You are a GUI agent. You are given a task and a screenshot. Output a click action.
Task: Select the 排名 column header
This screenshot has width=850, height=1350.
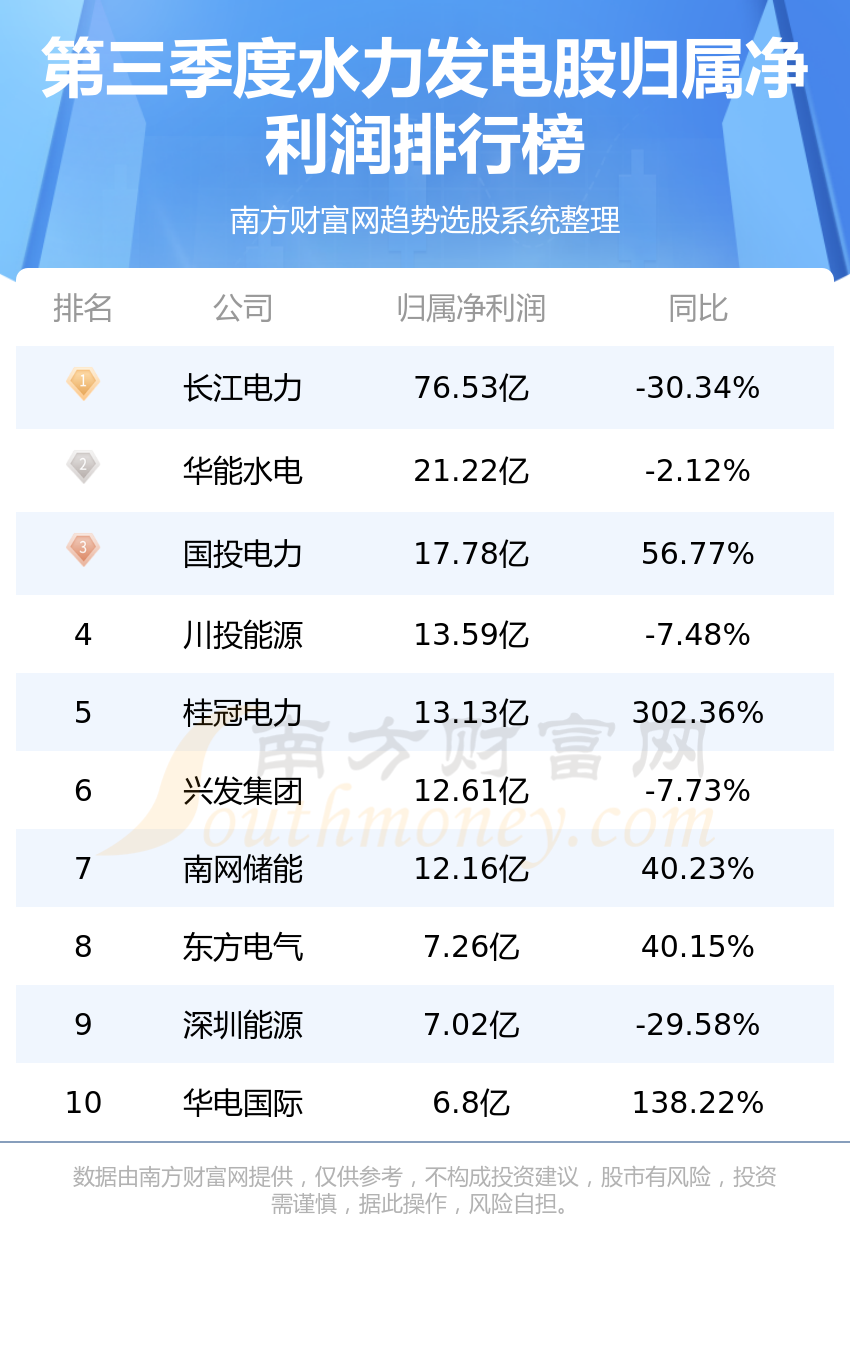pyautogui.click(x=83, y=308)
